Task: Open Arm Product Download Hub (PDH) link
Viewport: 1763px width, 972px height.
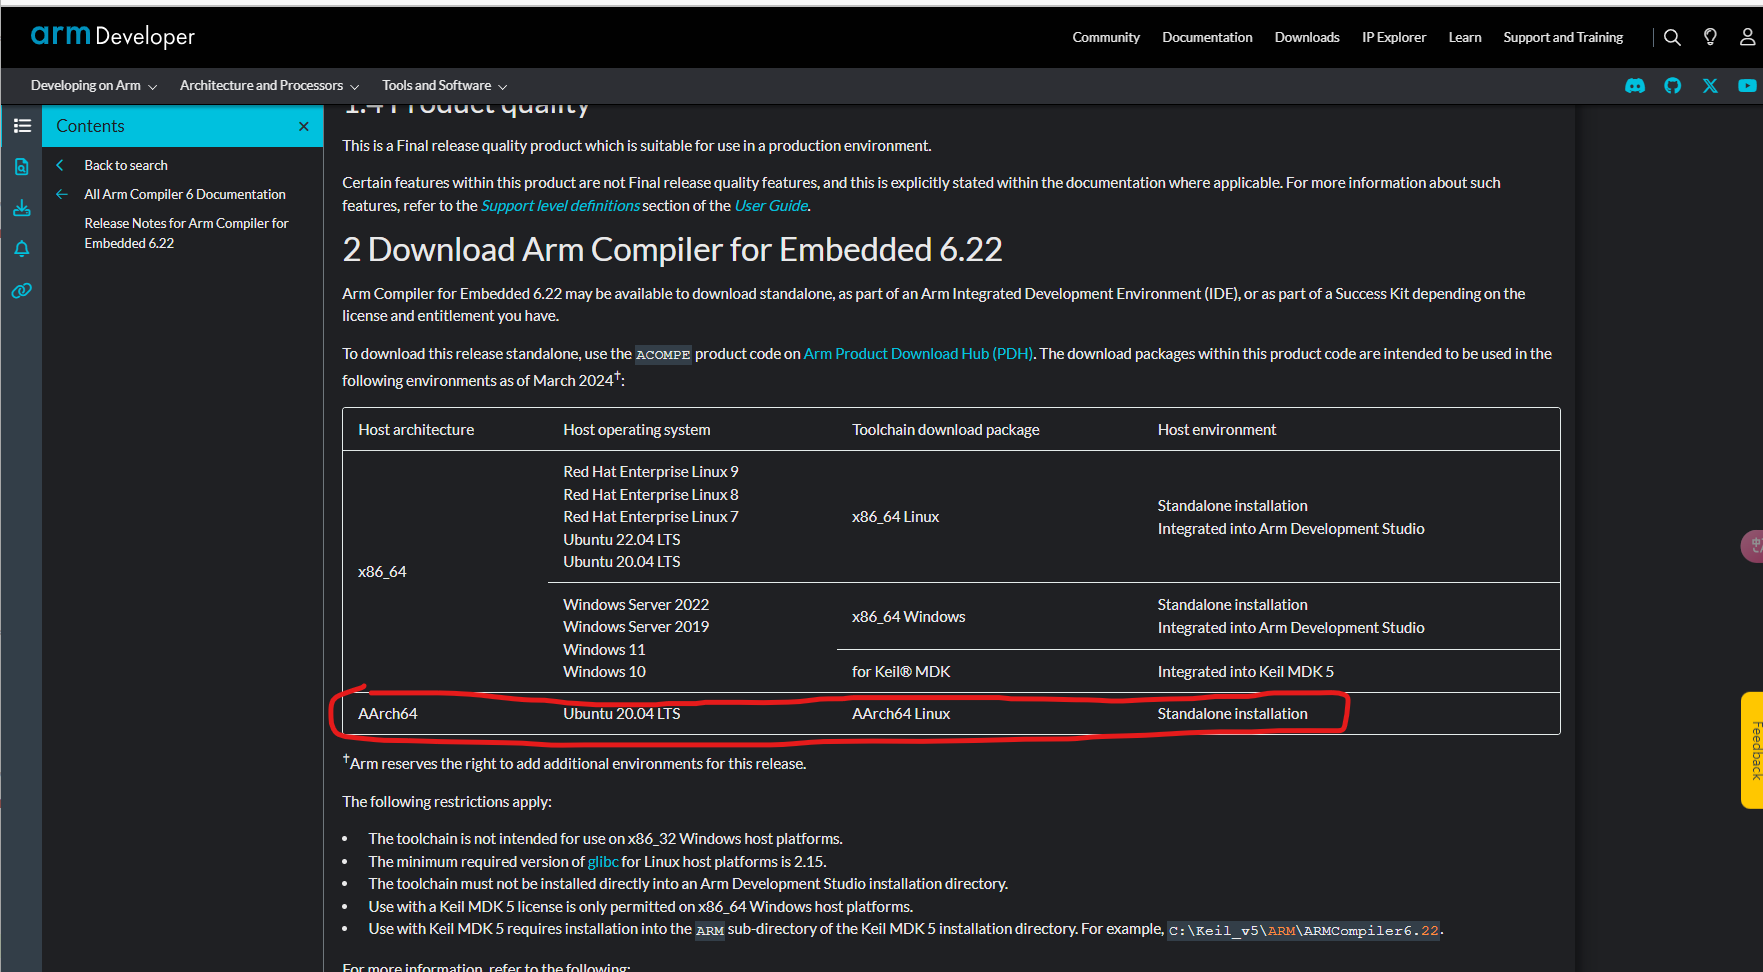Action: [918, 354]
